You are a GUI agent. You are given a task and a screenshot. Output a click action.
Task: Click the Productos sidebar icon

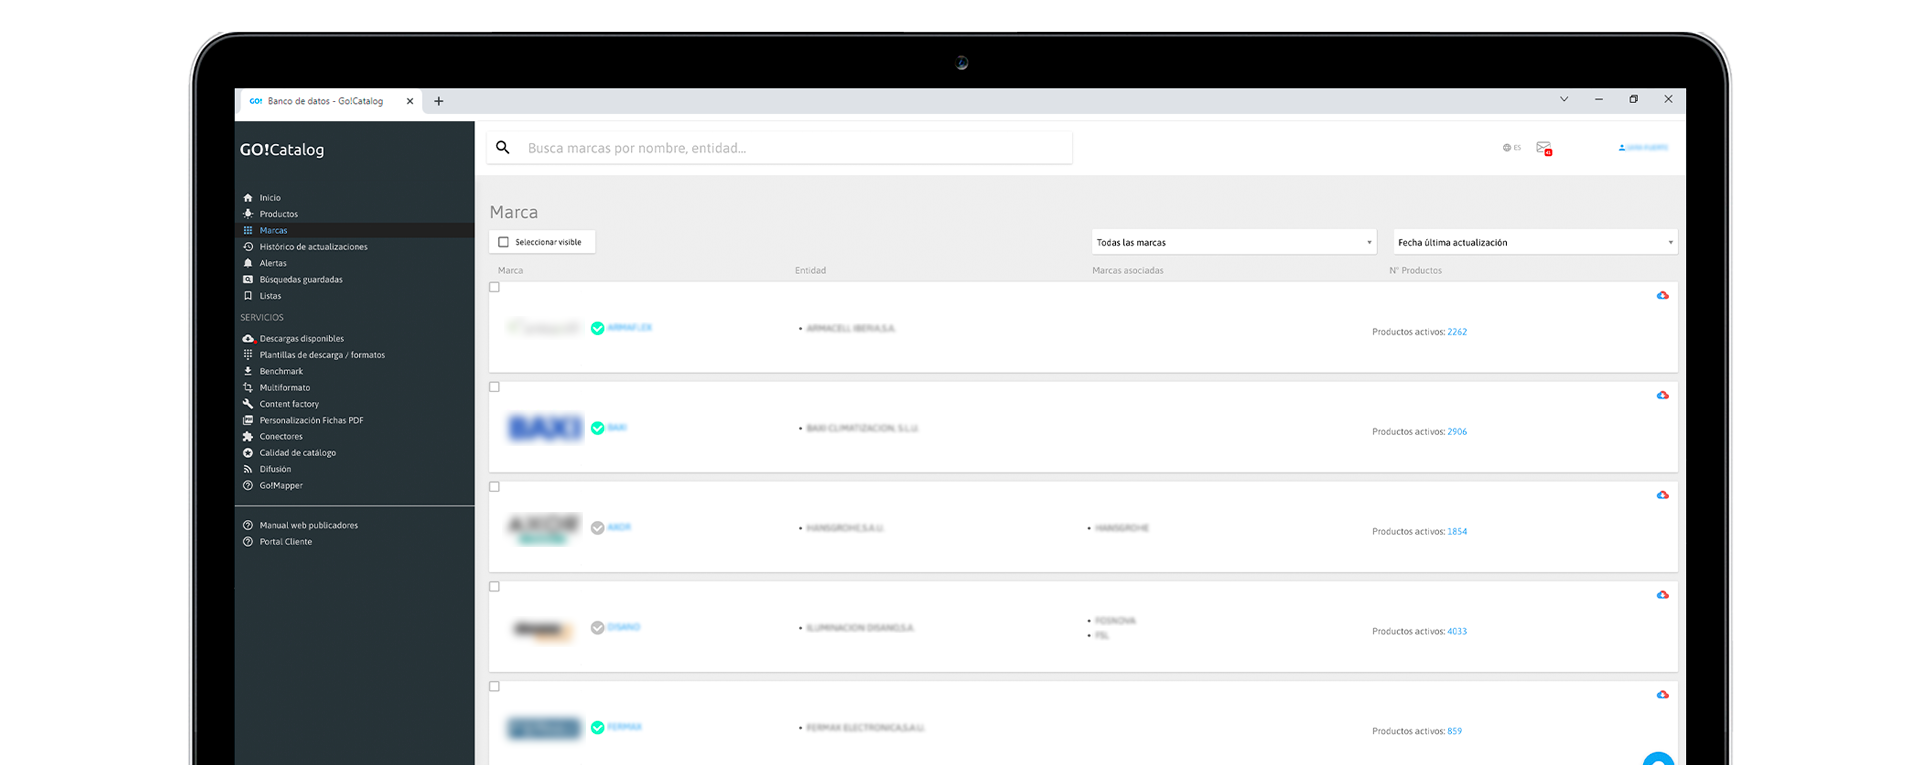(x=248, y=214)
